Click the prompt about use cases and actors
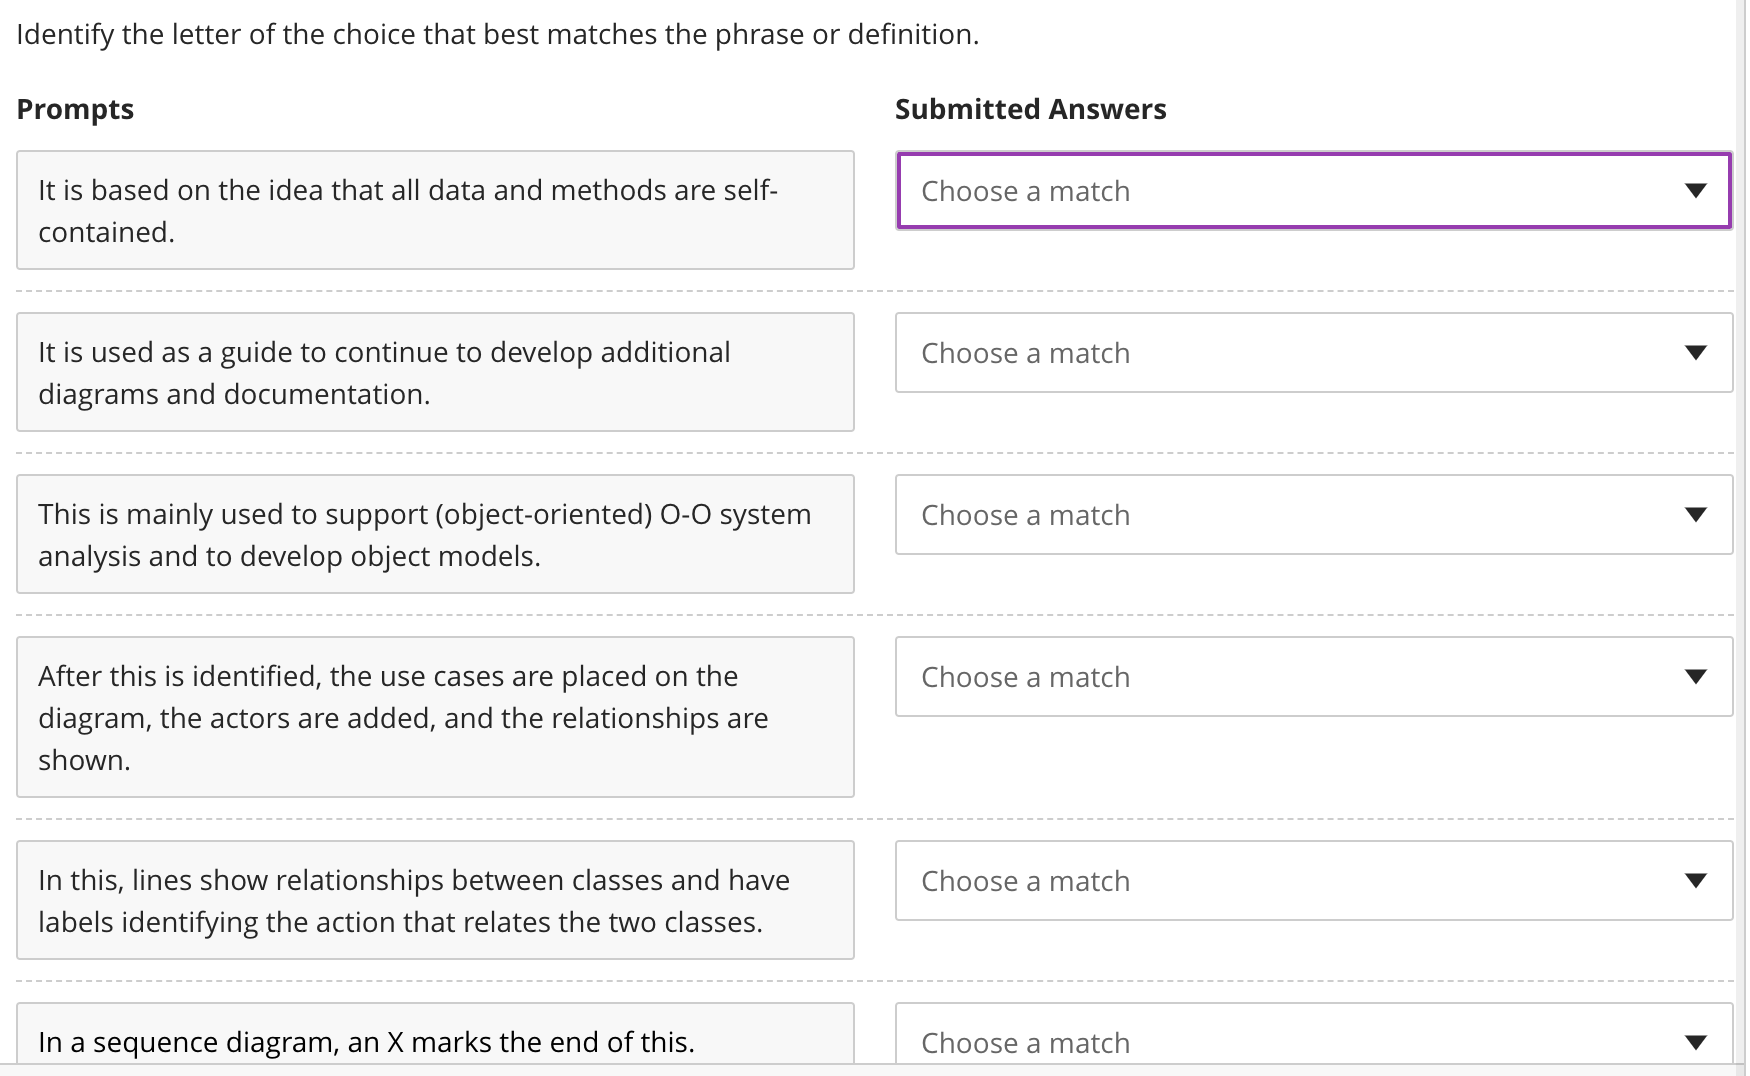 (435, 718)
